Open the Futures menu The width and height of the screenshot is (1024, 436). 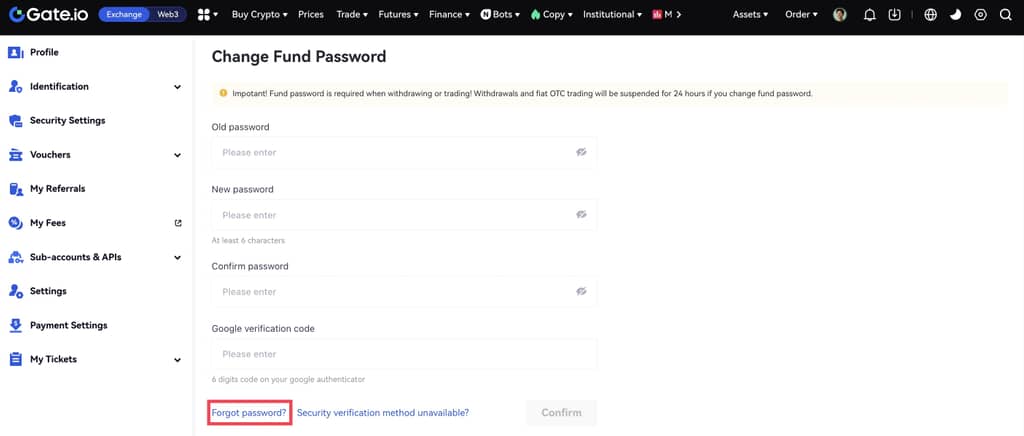click(x=398, y=15)
